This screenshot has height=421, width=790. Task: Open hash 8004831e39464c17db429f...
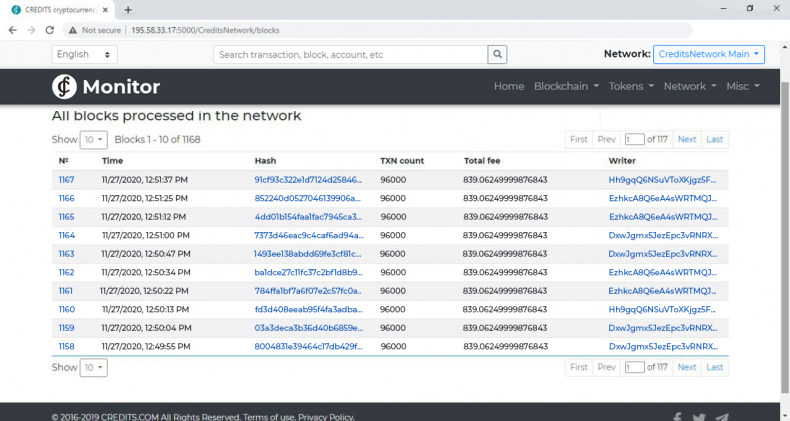click(x=308, y=346)
